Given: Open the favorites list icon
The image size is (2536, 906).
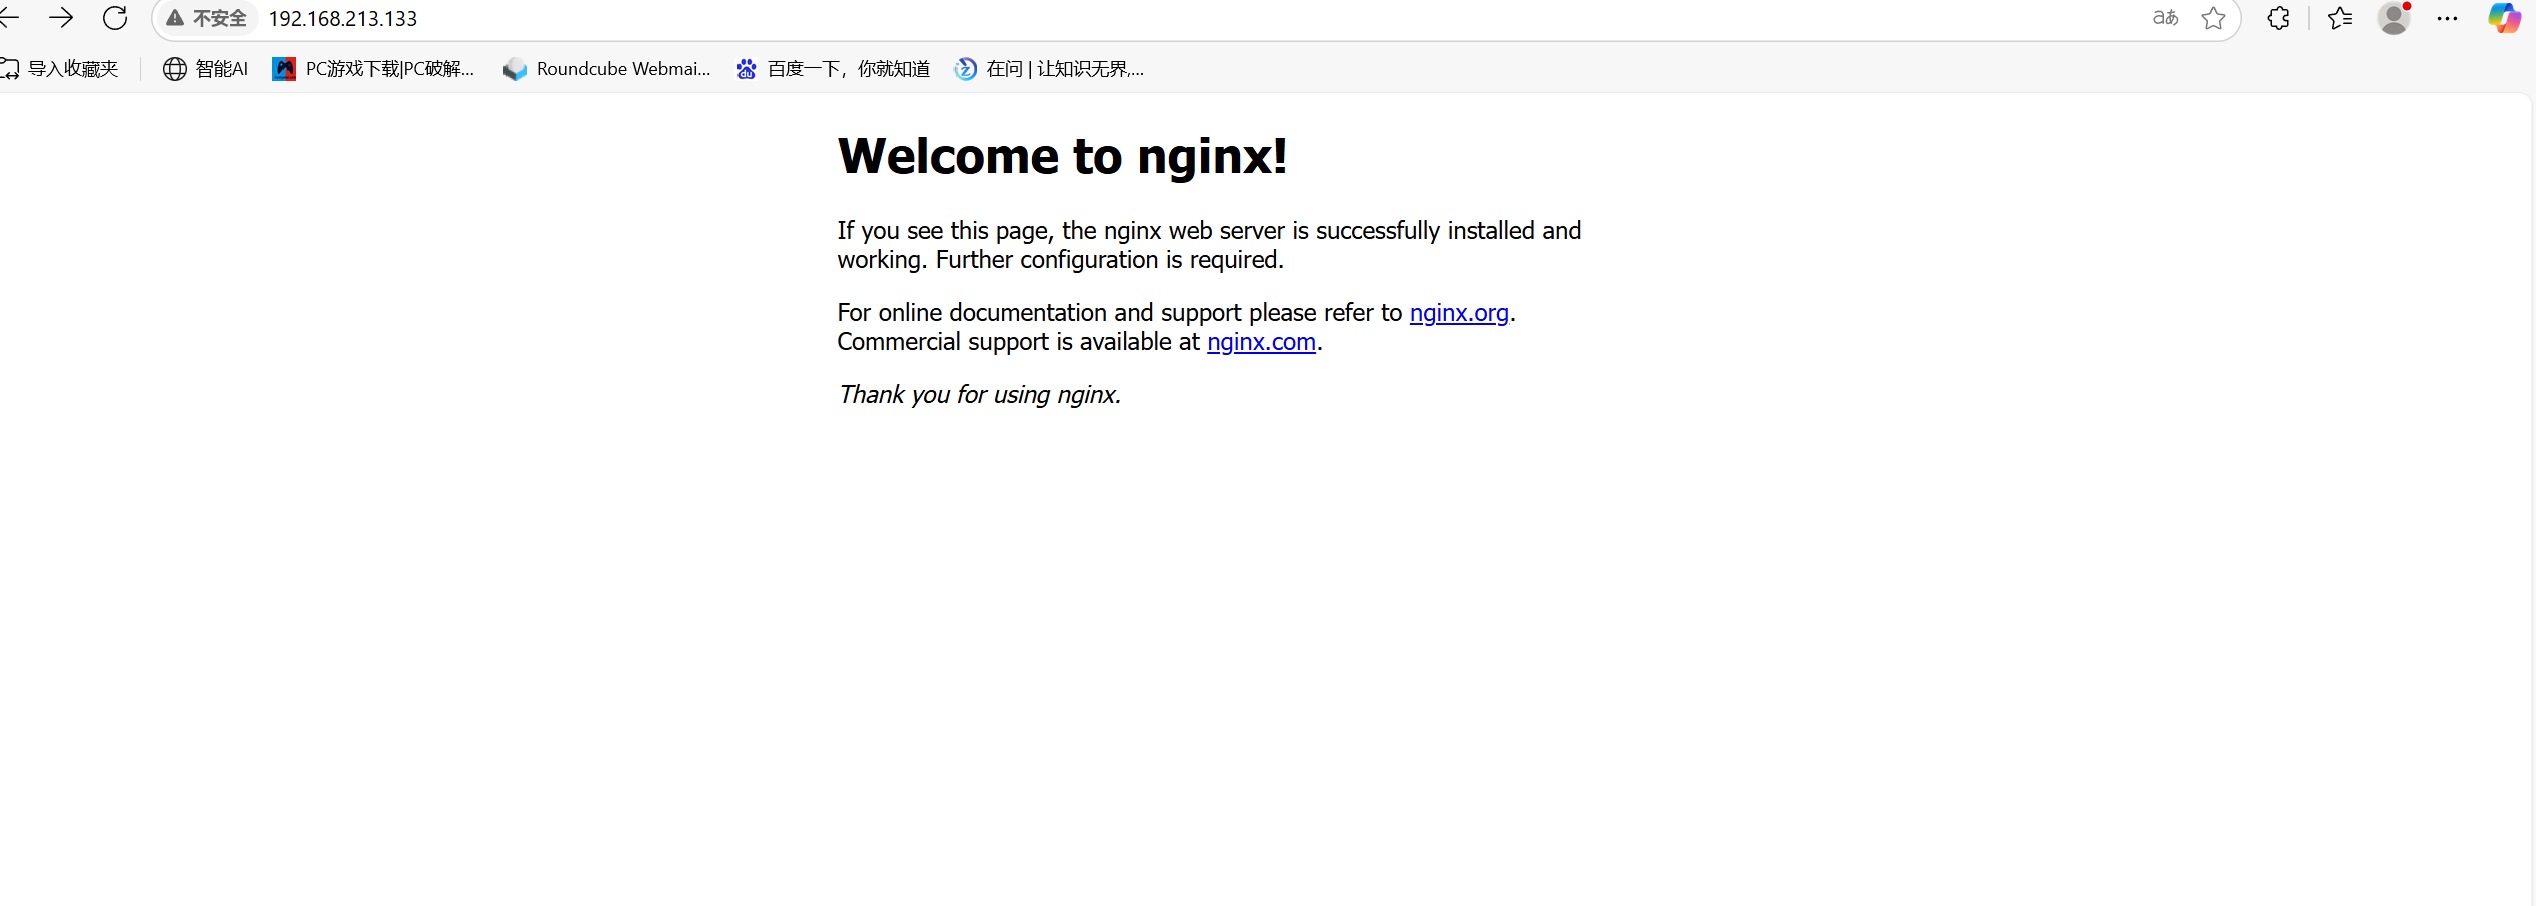Looking at the screenshot, I should [x=2339, y=18].
